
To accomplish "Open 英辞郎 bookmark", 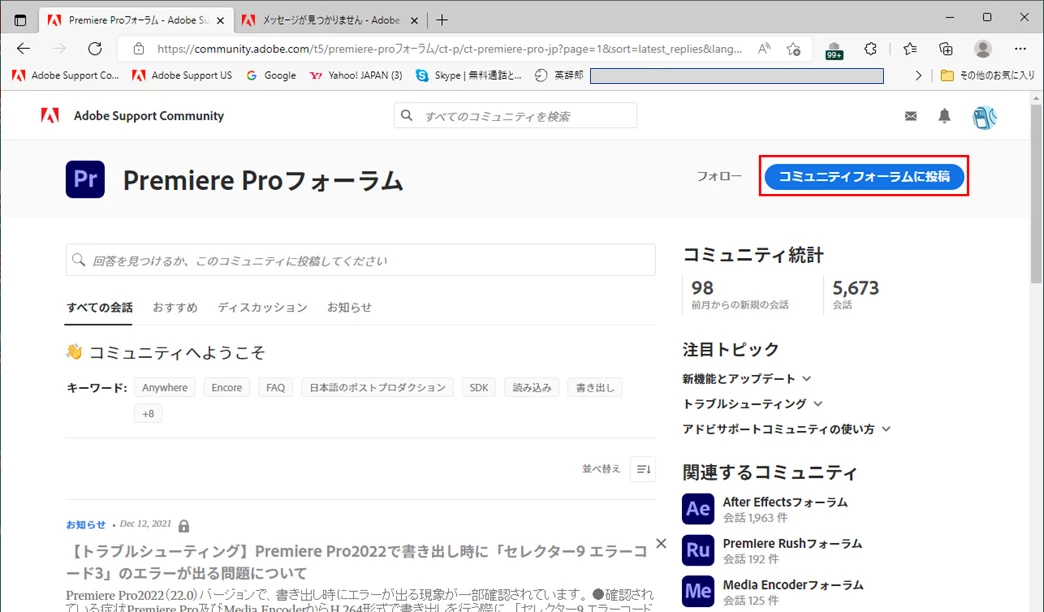I will click(x=559, y=75).
